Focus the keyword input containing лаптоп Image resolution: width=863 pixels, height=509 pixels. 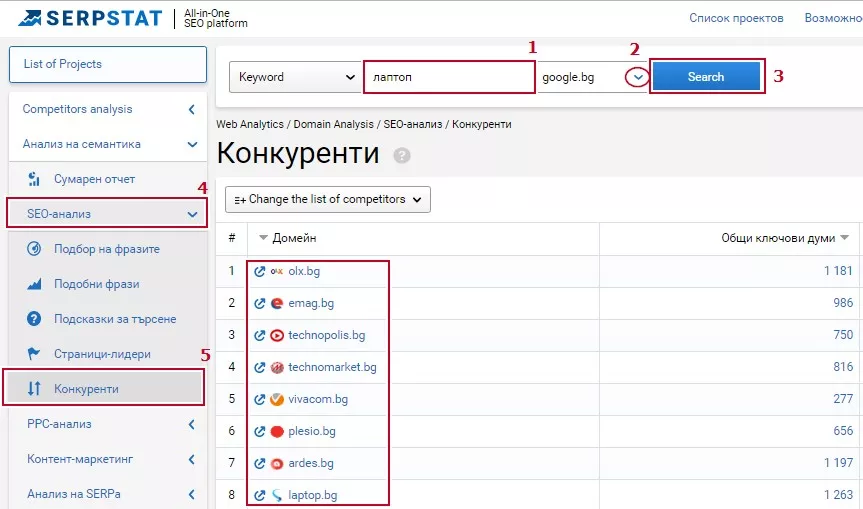(449, 77)
